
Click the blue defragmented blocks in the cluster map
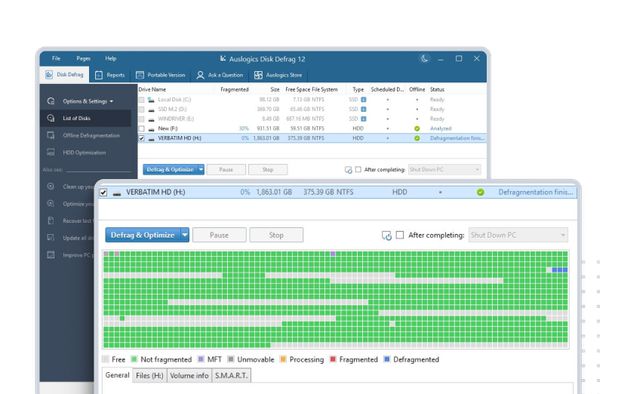(560, 270)
